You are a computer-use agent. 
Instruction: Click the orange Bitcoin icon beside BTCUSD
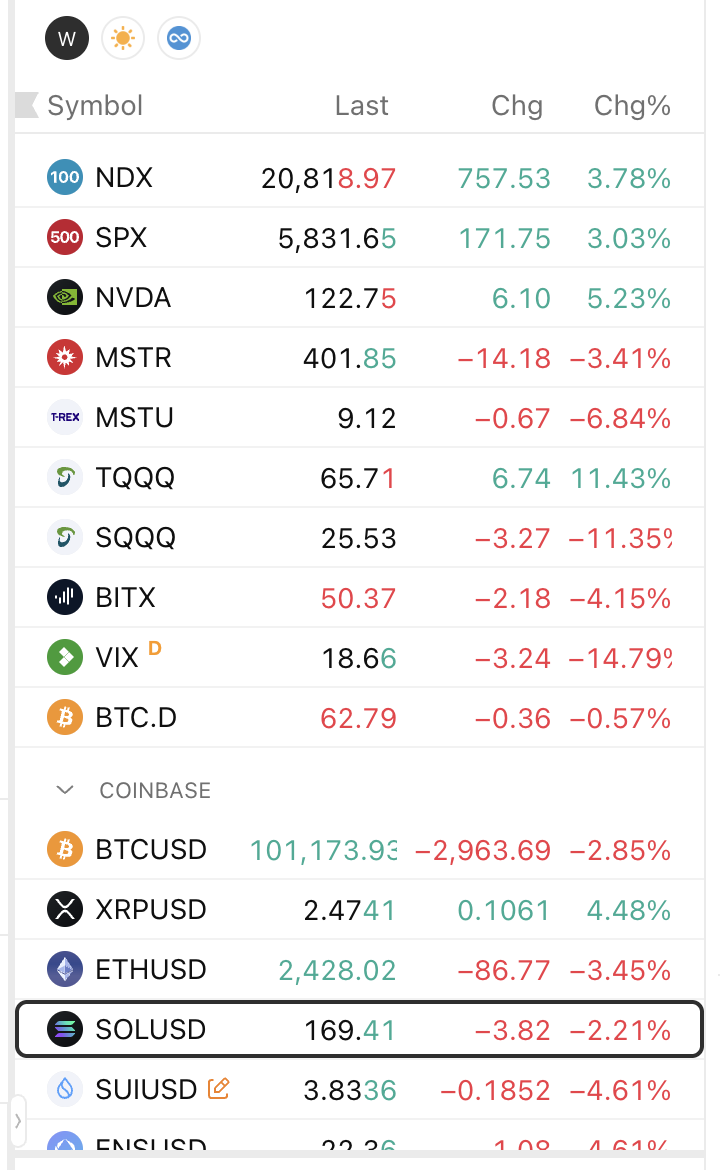coord(65,850)
